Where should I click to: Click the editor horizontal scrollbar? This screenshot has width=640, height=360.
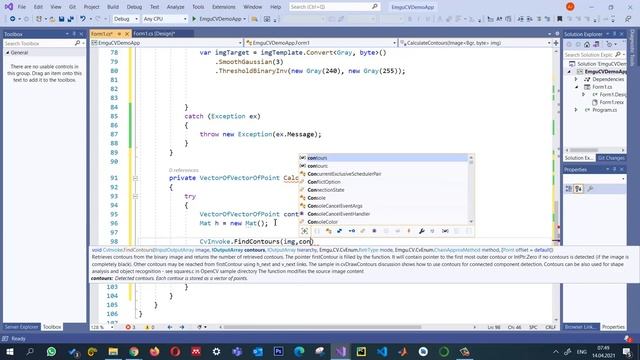point(322,327)
